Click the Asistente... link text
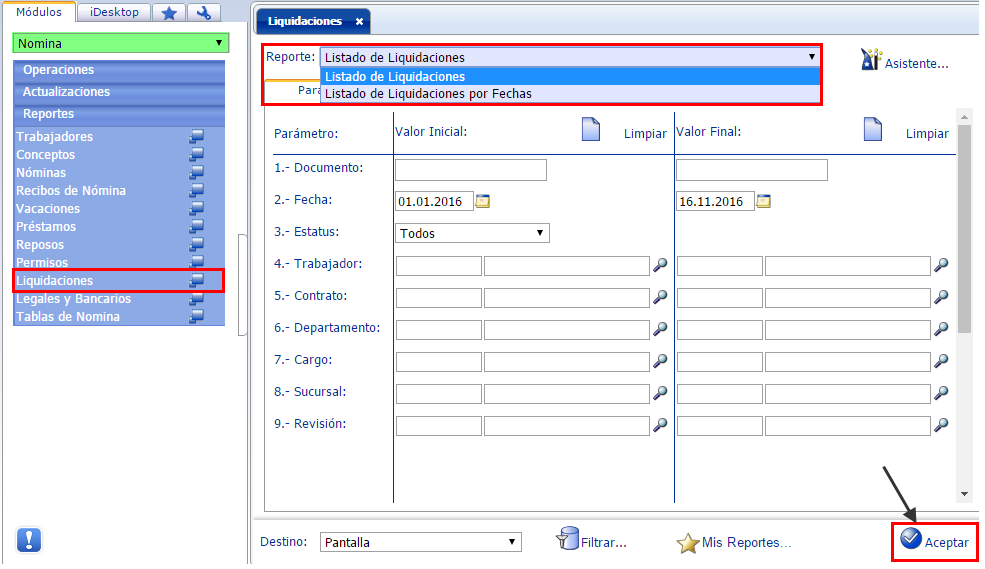 [917, 63]
